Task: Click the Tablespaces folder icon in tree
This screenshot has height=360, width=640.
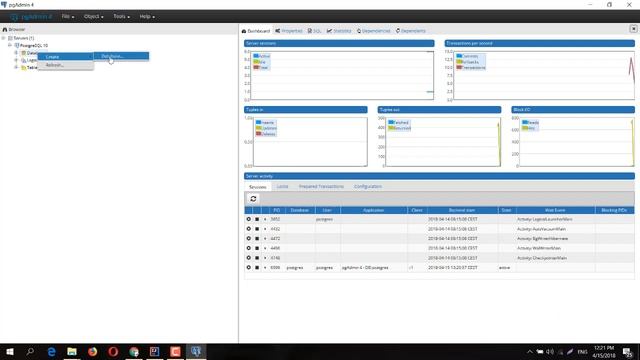Action: click(24, 68)
